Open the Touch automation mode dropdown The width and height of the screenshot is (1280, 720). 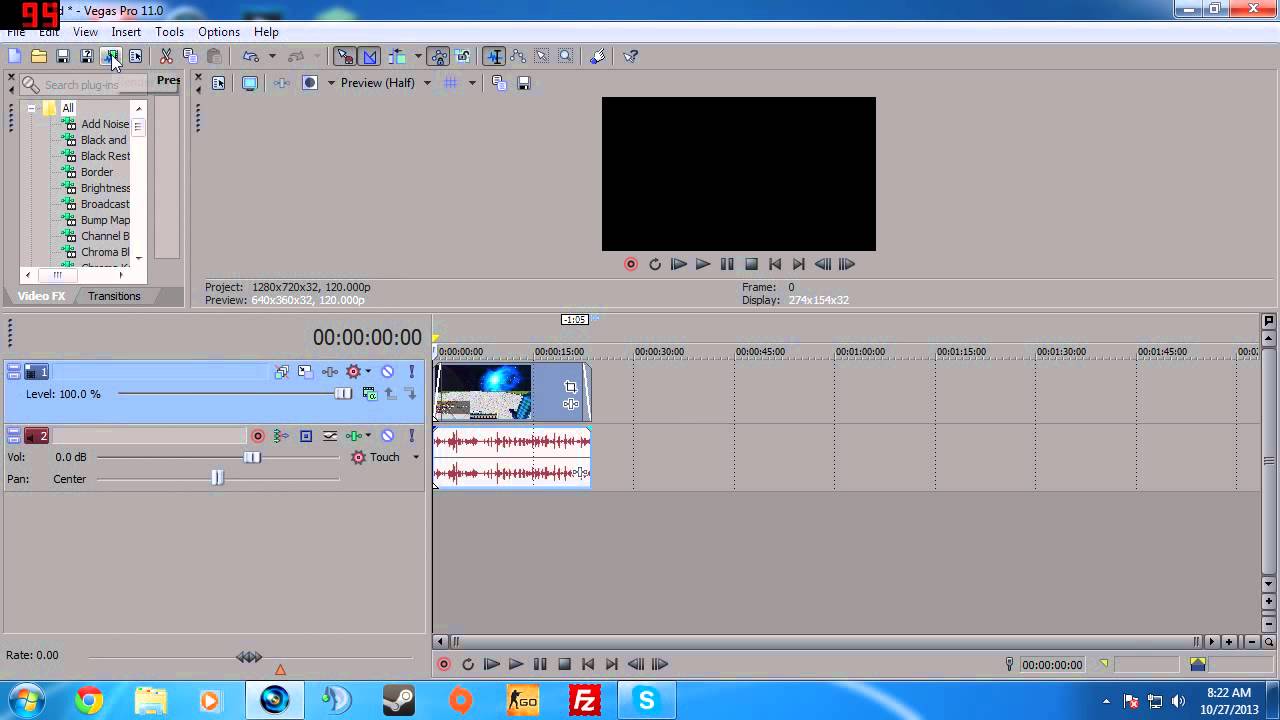click(416, 458)
